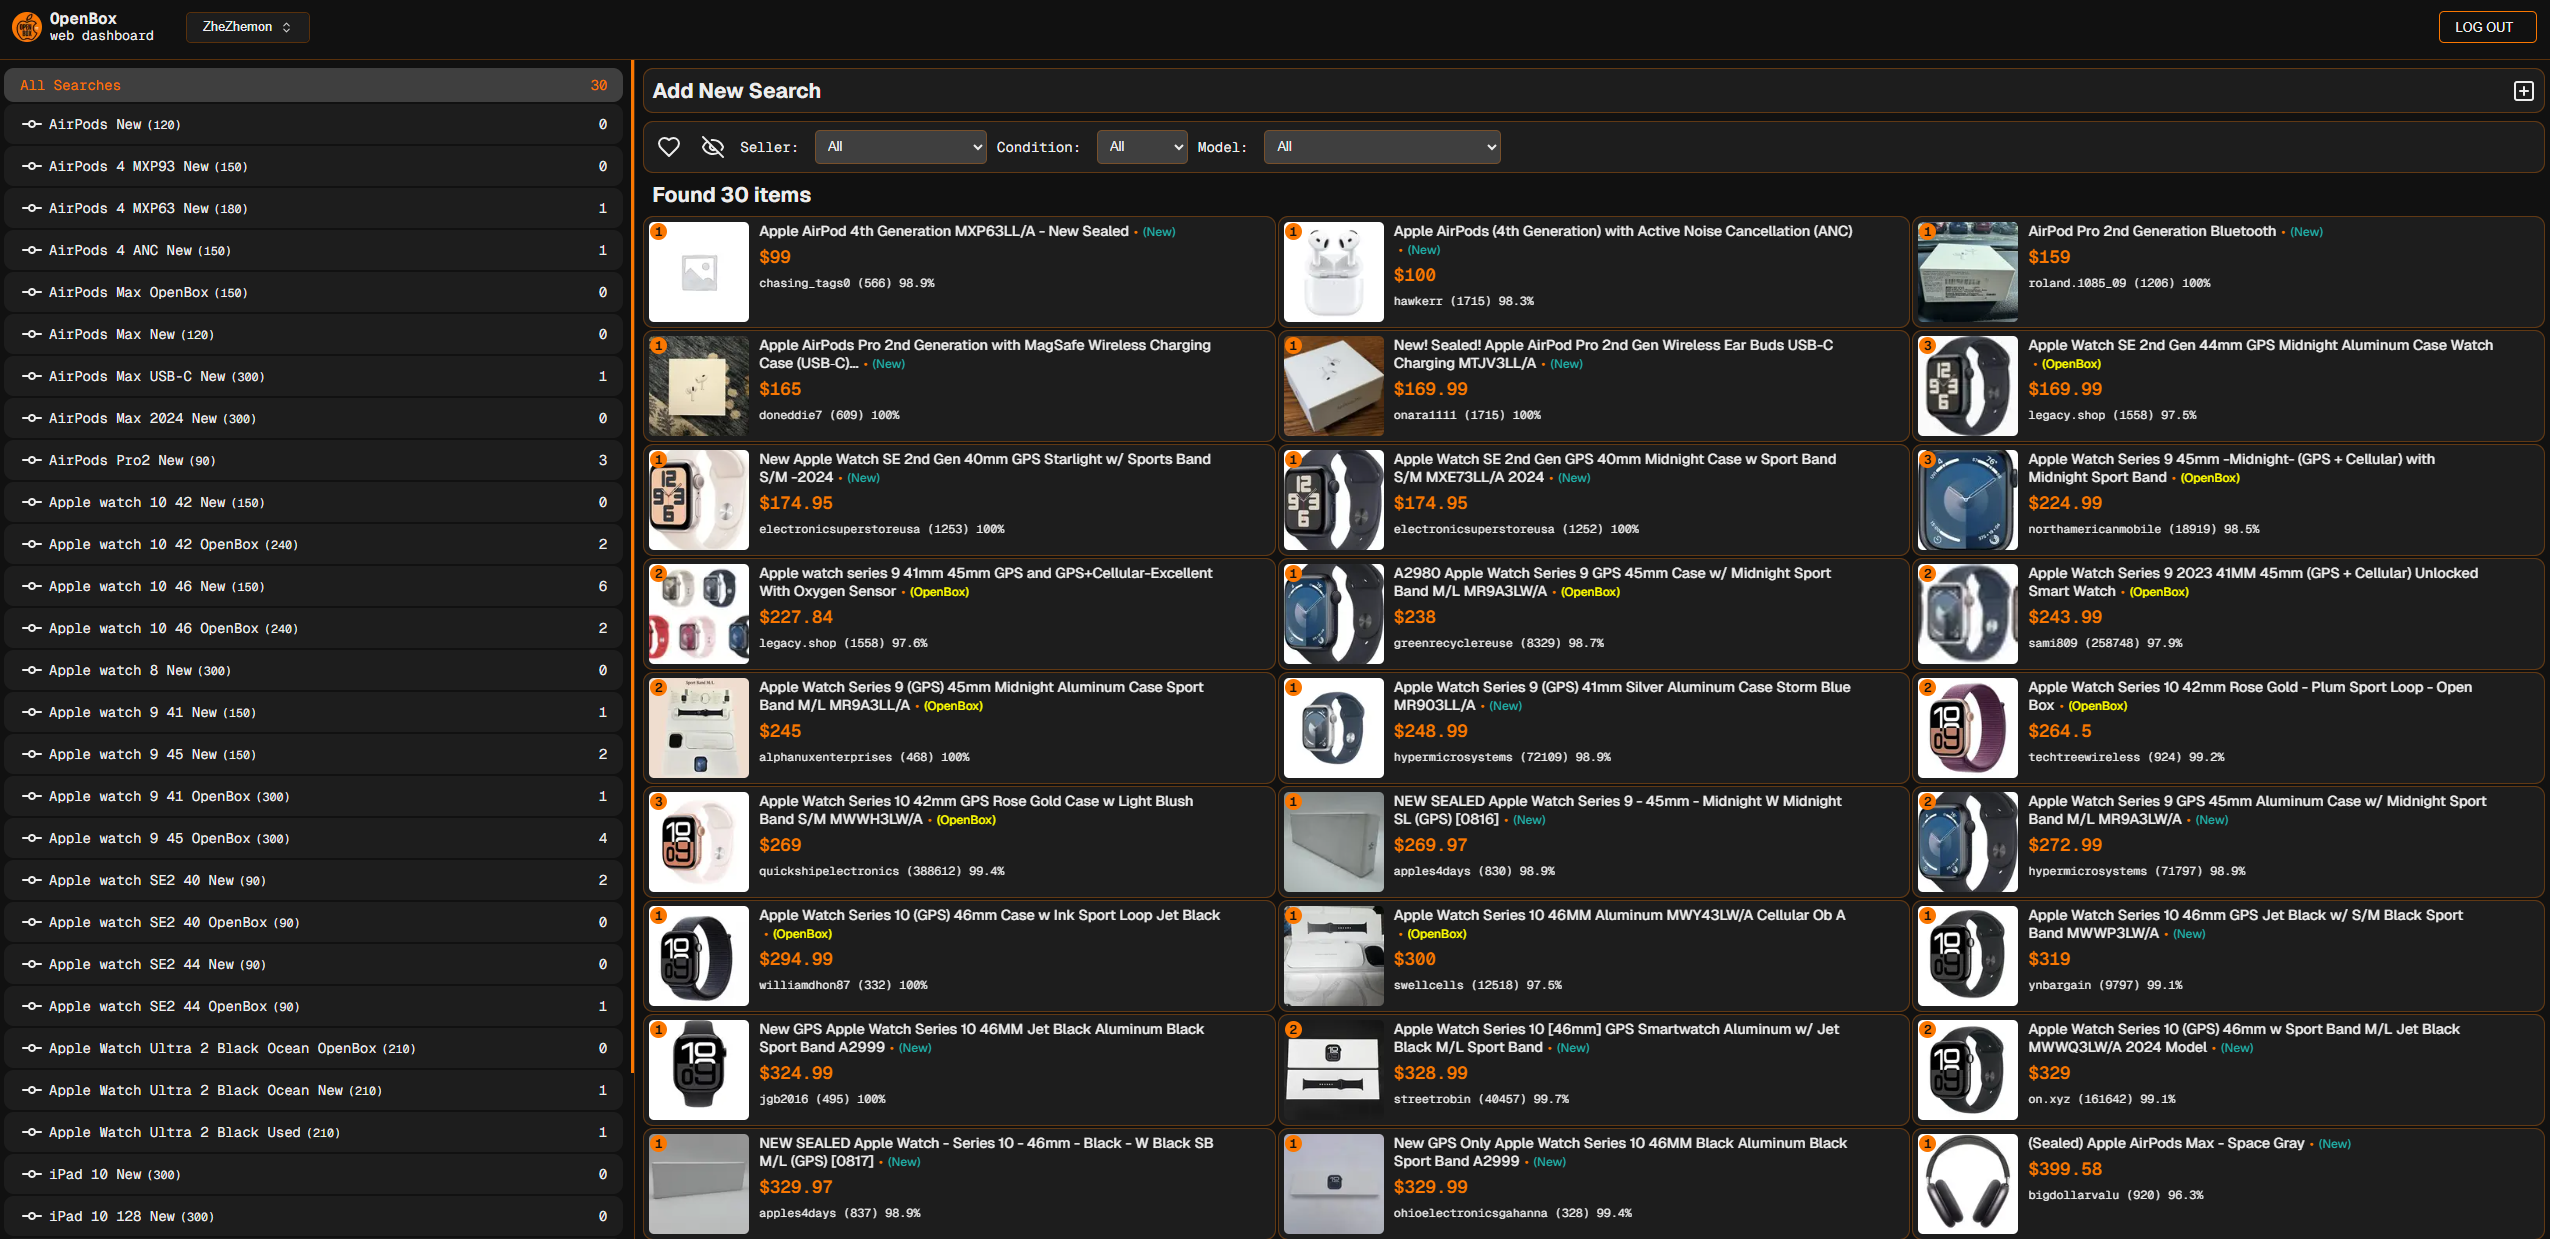
Task: Click the seller chasing_tags0 (566) 98.9%
Action: point(846,283)
